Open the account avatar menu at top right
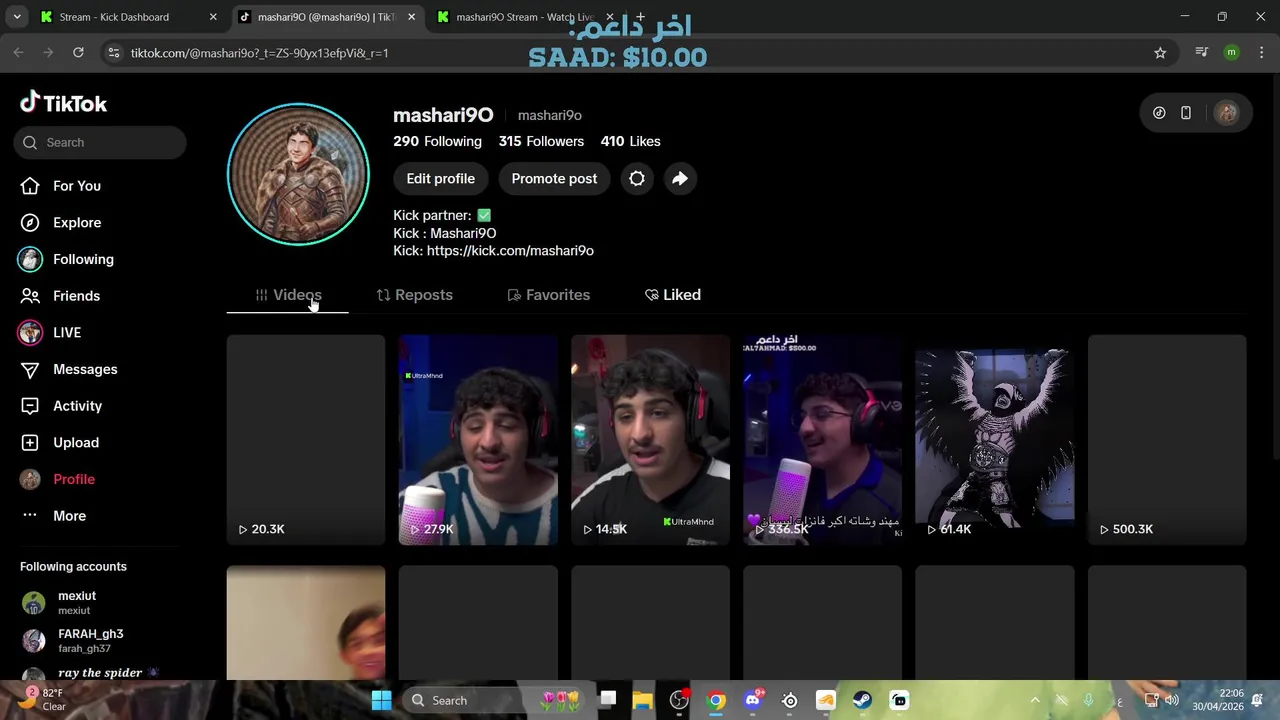 click(1227, 113)
